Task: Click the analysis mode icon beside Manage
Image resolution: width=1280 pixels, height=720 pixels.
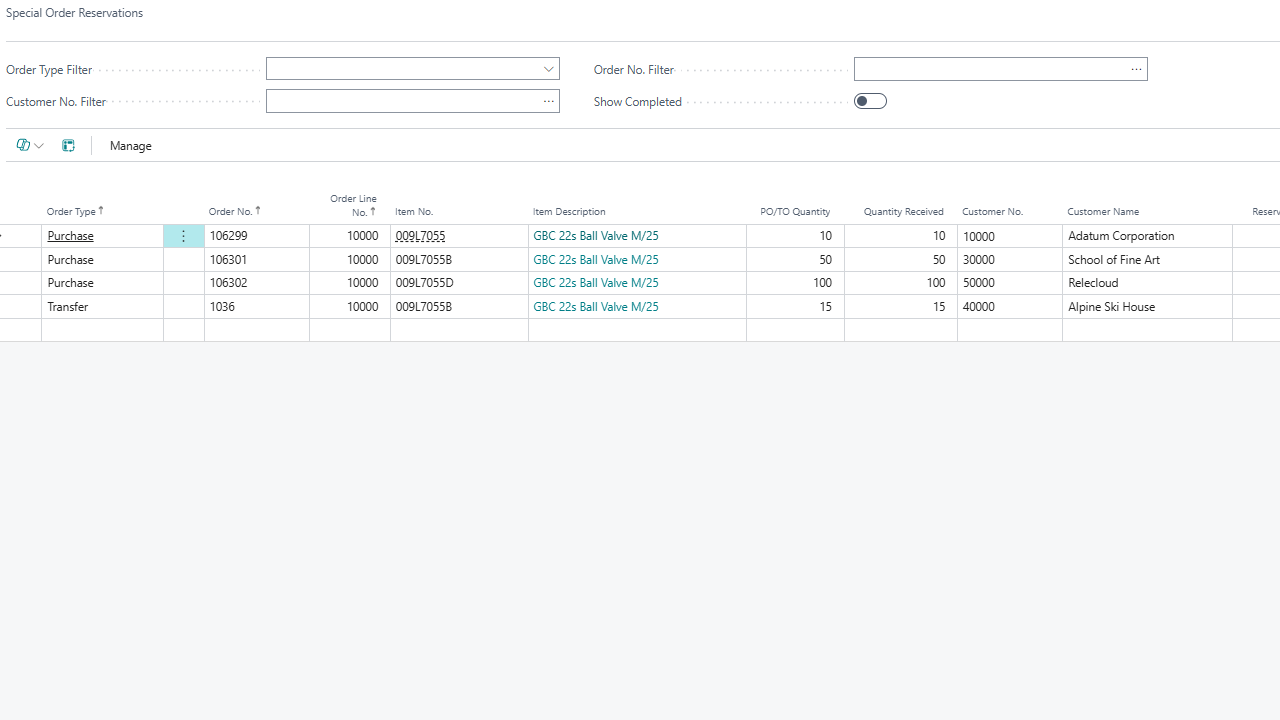Action: tap(68, 146)
